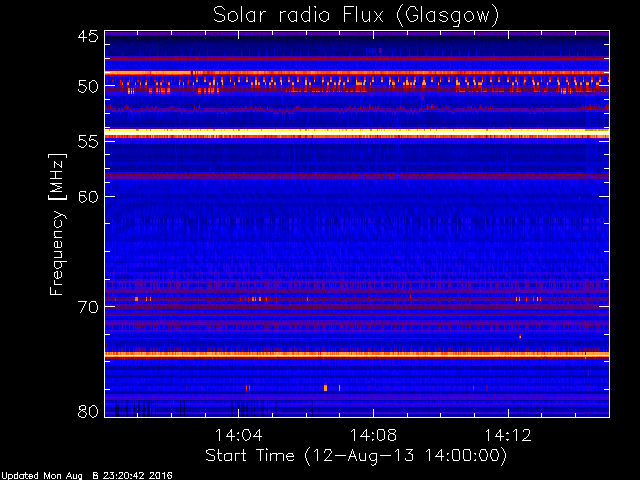Viewport: 640px width, 480px height.
Task: Click the 14:04 time axis label
Action: click(238, 435)
